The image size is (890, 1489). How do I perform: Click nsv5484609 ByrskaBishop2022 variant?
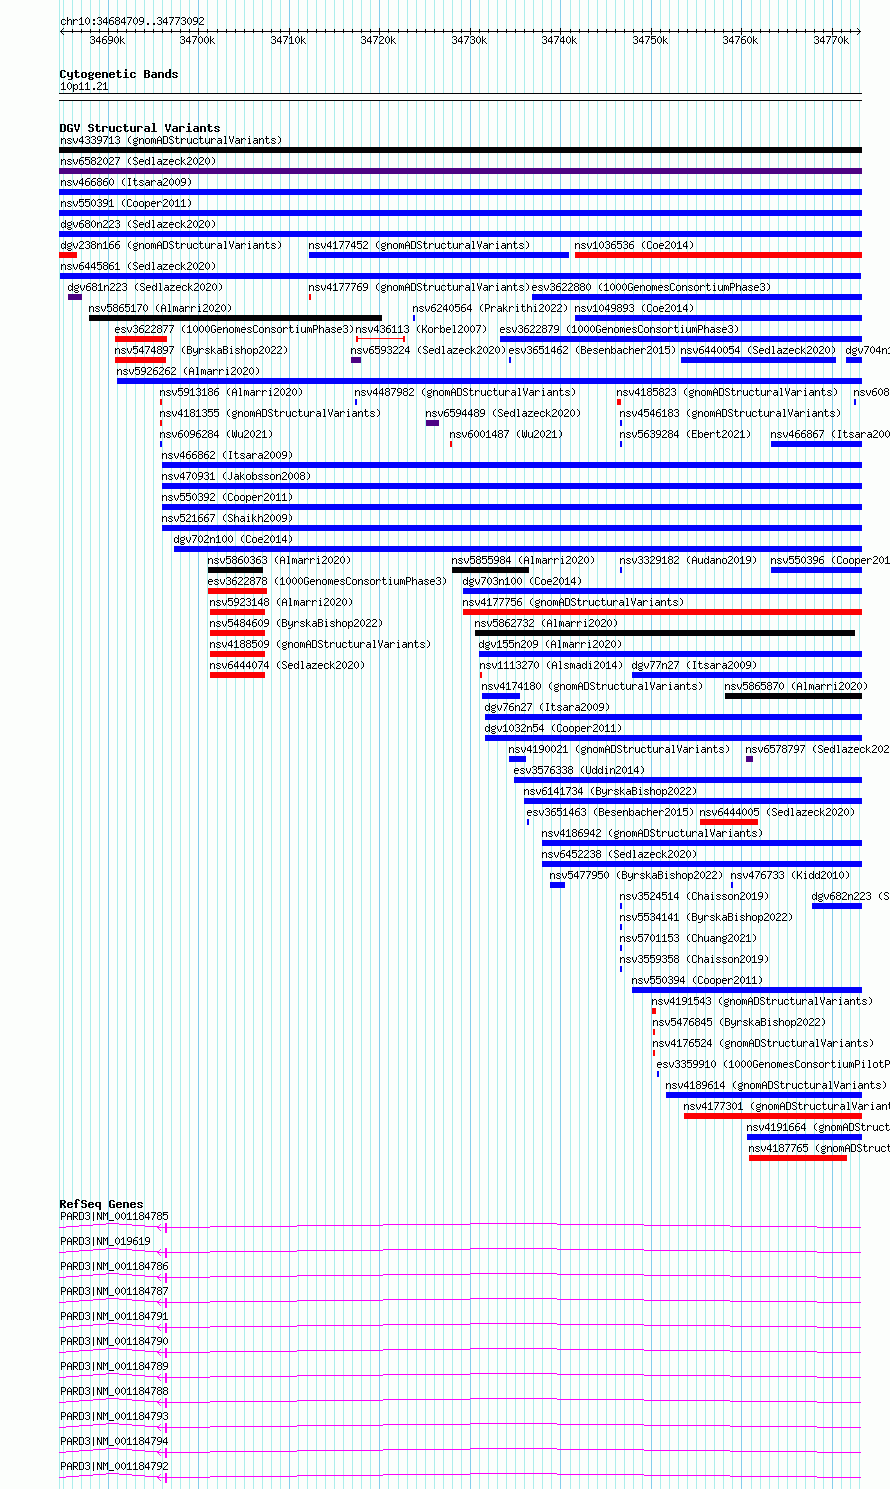pyautogui.click(x=296, y=623)
